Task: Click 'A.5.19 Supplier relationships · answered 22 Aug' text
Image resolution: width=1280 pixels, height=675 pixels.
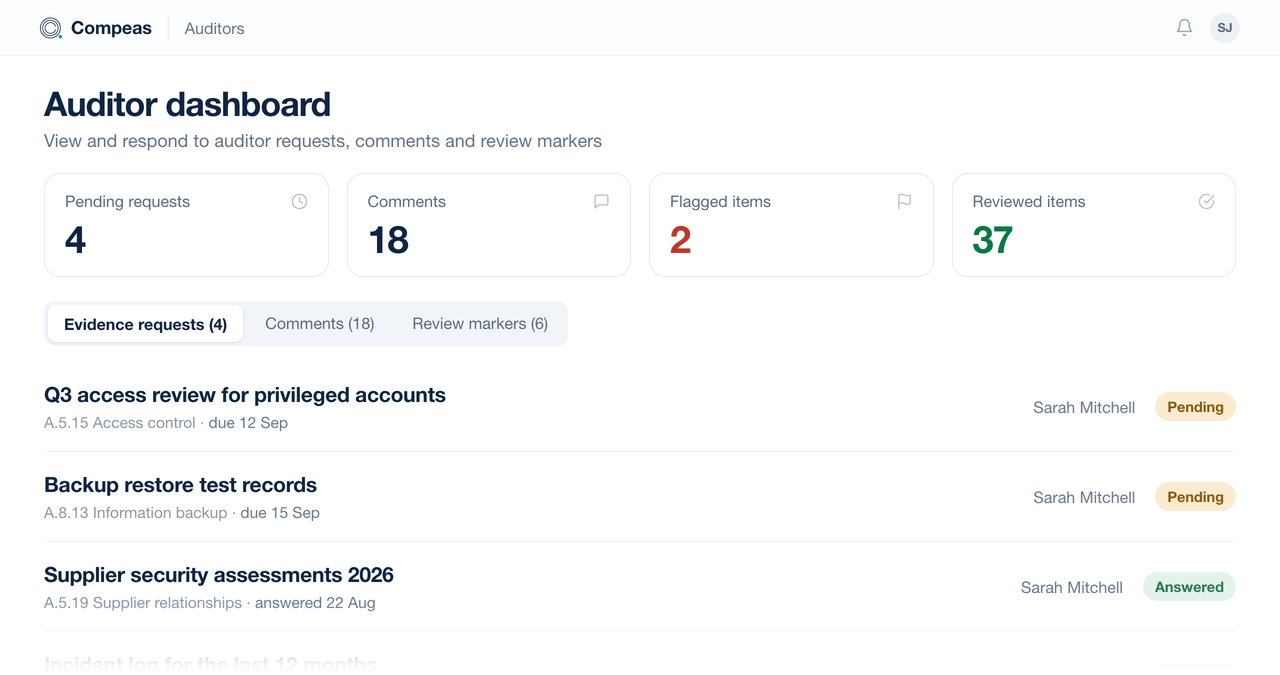Action: 210,603
